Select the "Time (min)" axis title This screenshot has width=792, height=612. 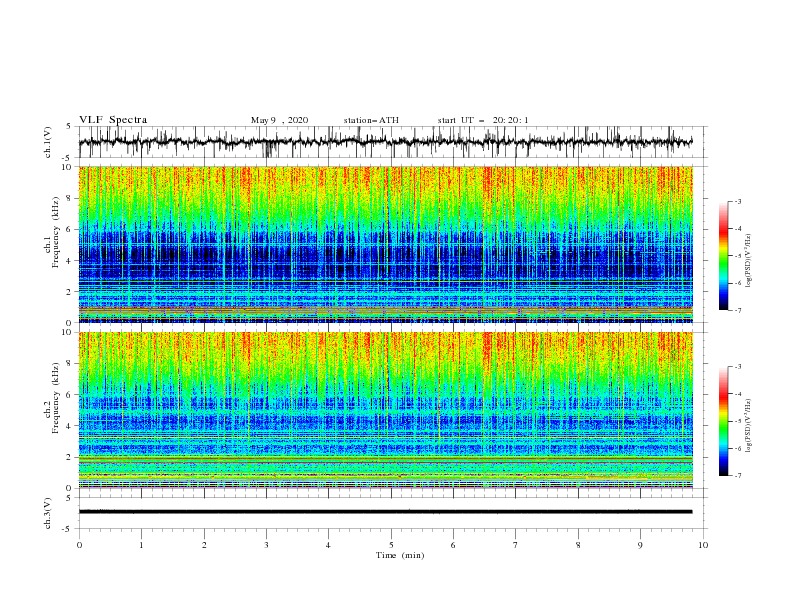tap(400, 555)
